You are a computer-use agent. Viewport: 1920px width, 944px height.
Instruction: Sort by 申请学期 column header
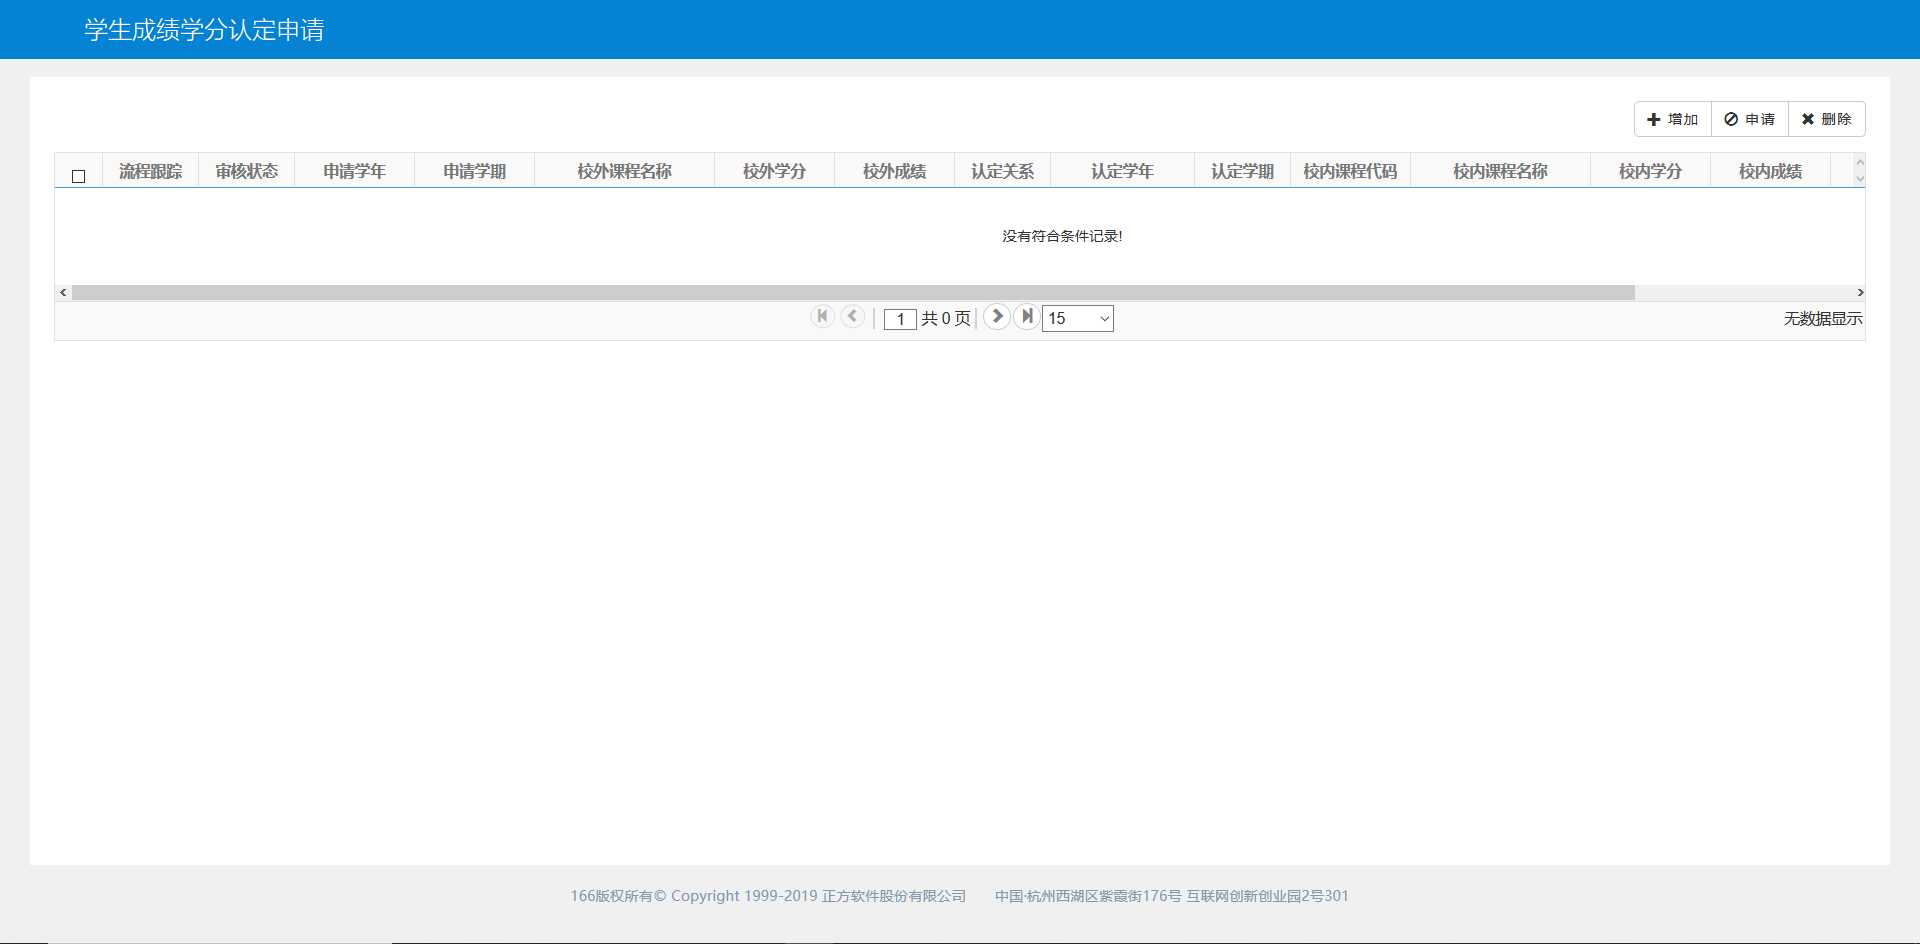click(x=475, y=171)
